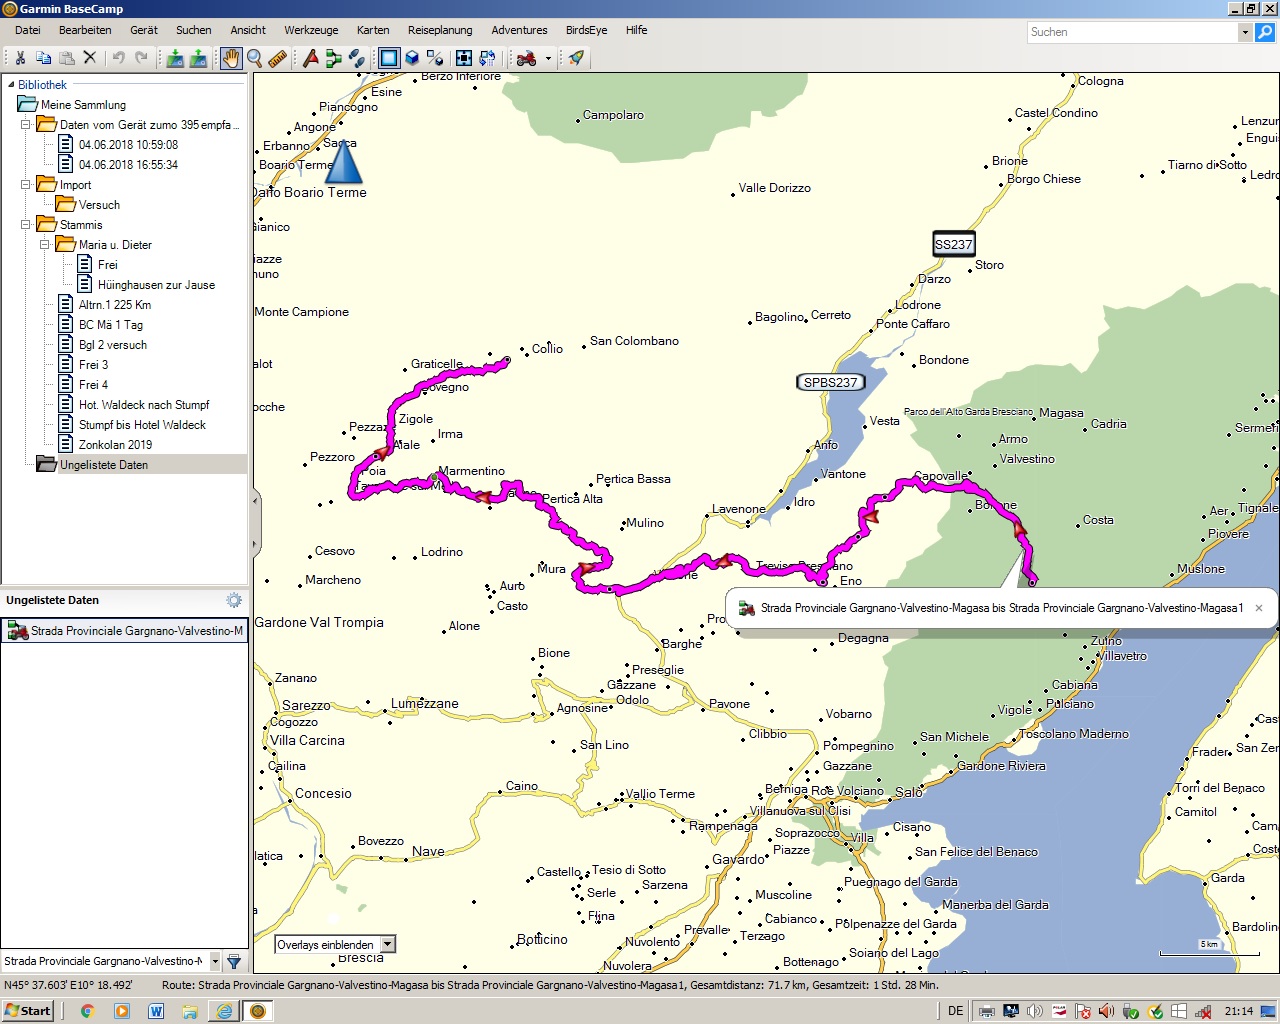
Task: Click the filter funnel icon
Action: click(x=234, y=961)
